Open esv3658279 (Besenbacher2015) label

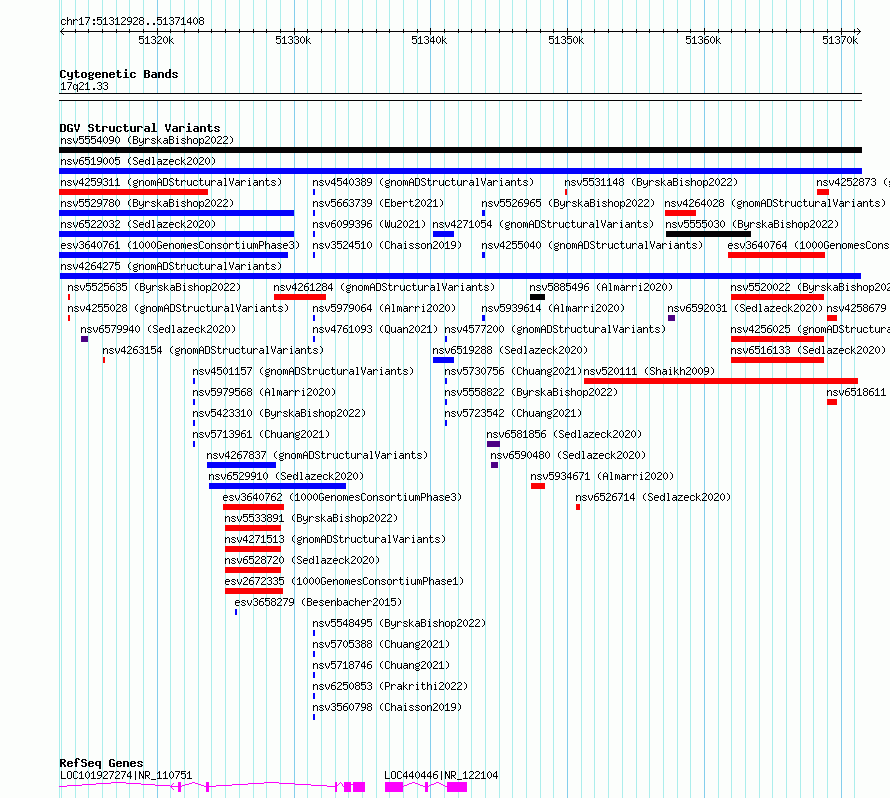[318, 602]
